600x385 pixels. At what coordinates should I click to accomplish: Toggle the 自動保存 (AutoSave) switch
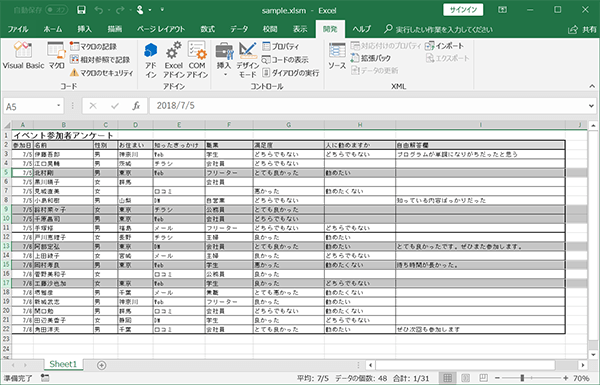pos(57,10)
